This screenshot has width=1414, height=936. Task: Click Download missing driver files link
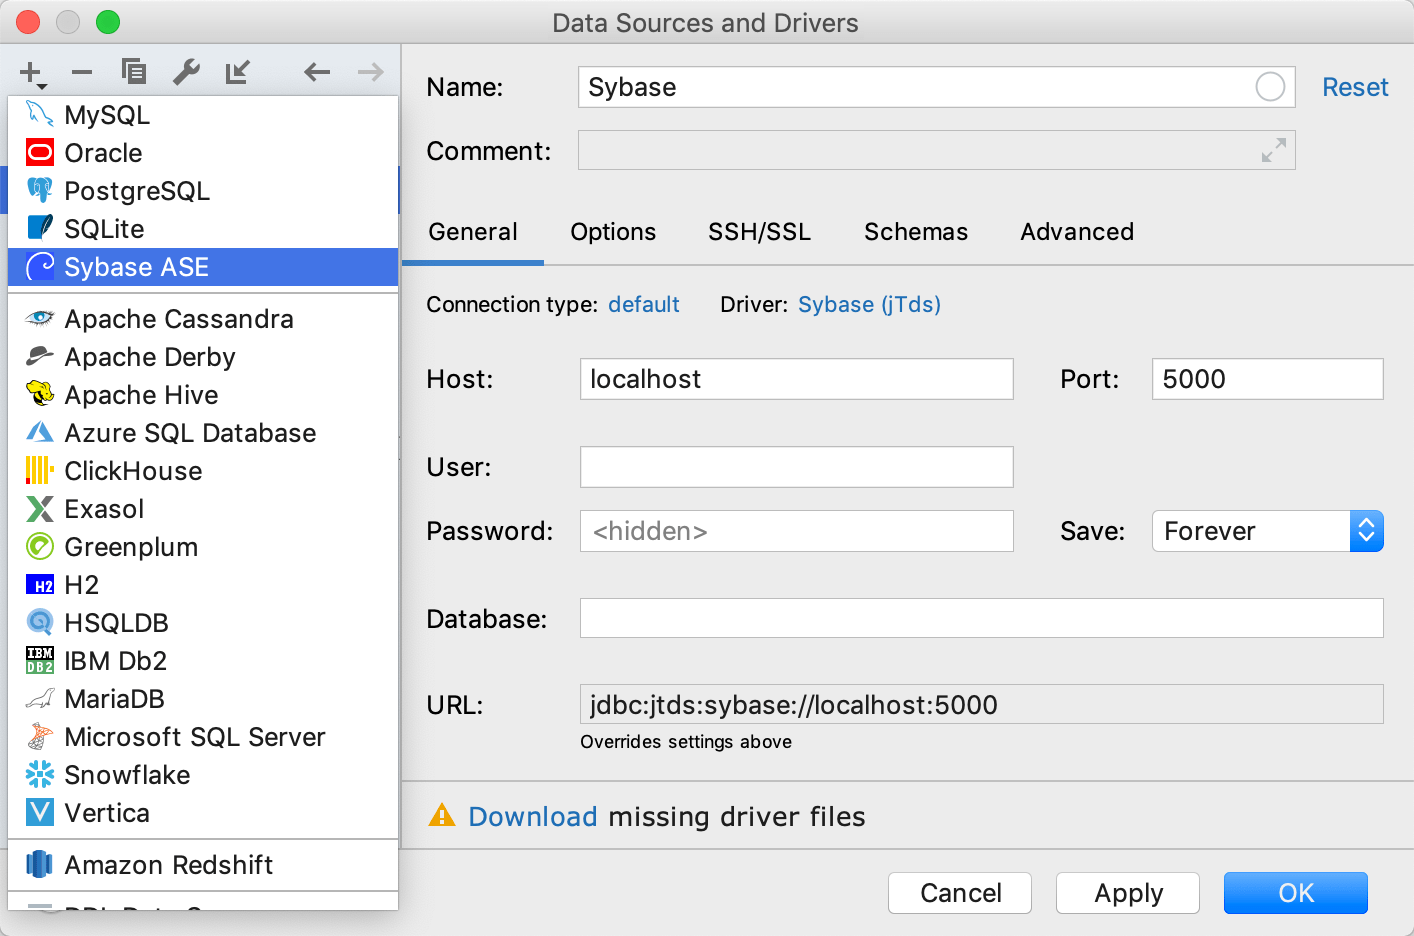click(x=533, y=817)
